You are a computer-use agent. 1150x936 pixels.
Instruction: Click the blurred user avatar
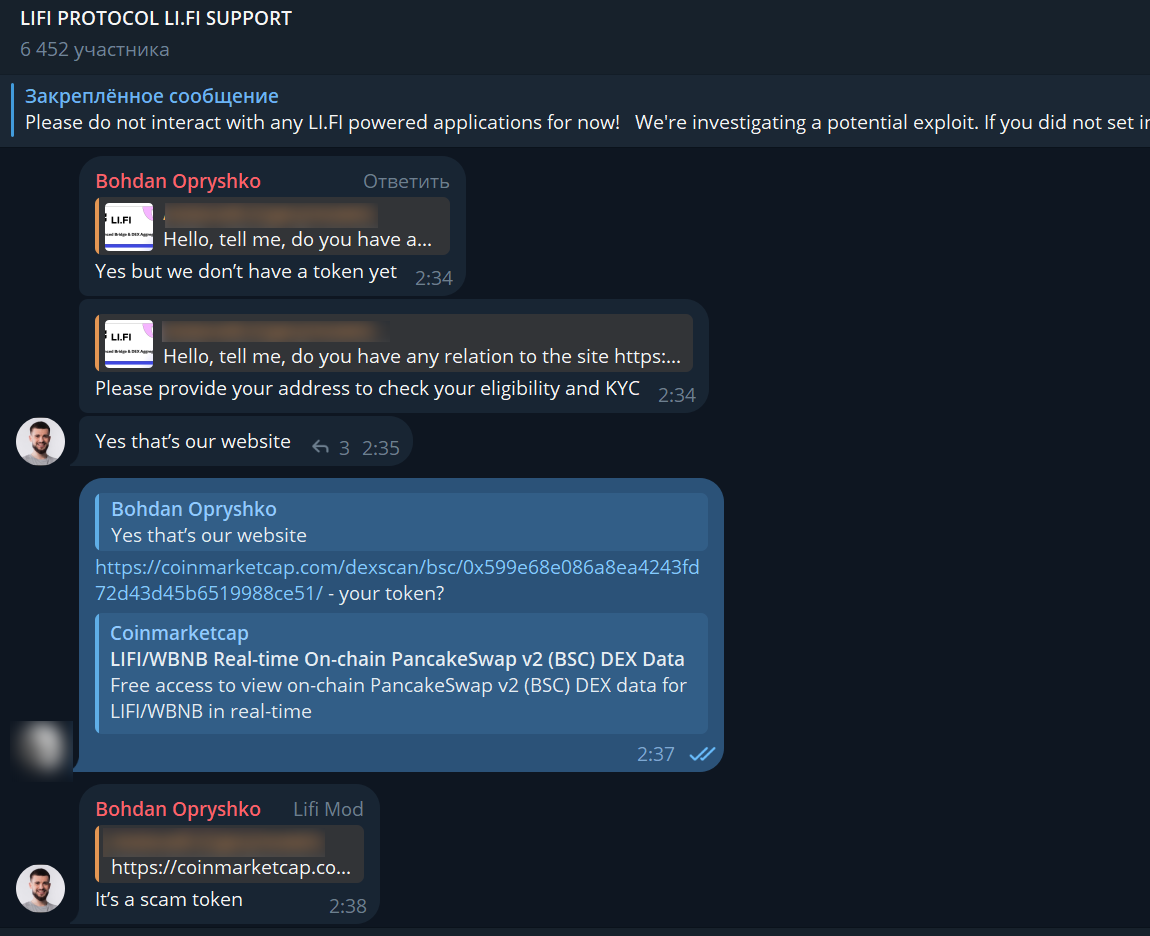(x=42, y=748)
